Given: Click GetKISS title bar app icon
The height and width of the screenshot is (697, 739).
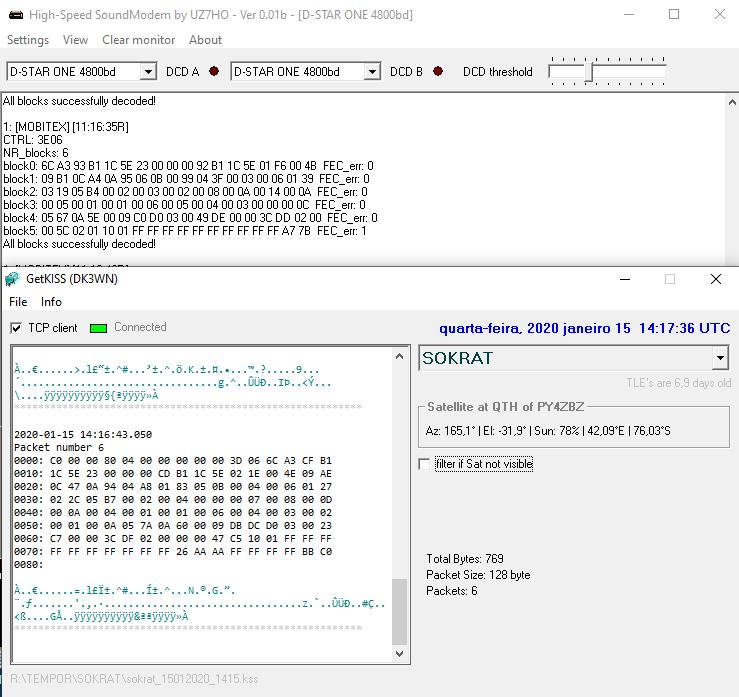Looking at the screenshot, I should click(x=12, y=279).
